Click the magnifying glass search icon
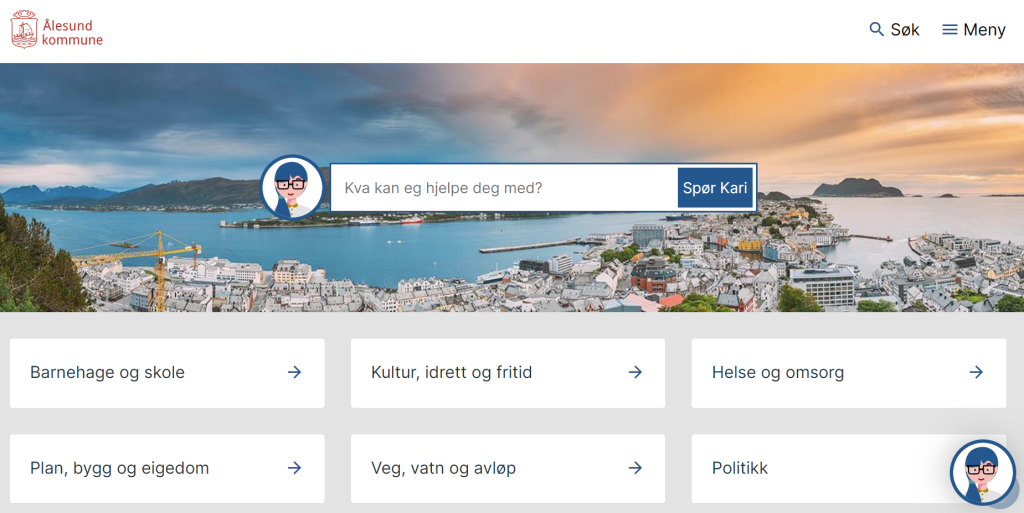The image size is (1024, 513). pyautogui.click(x=877, y=29)
